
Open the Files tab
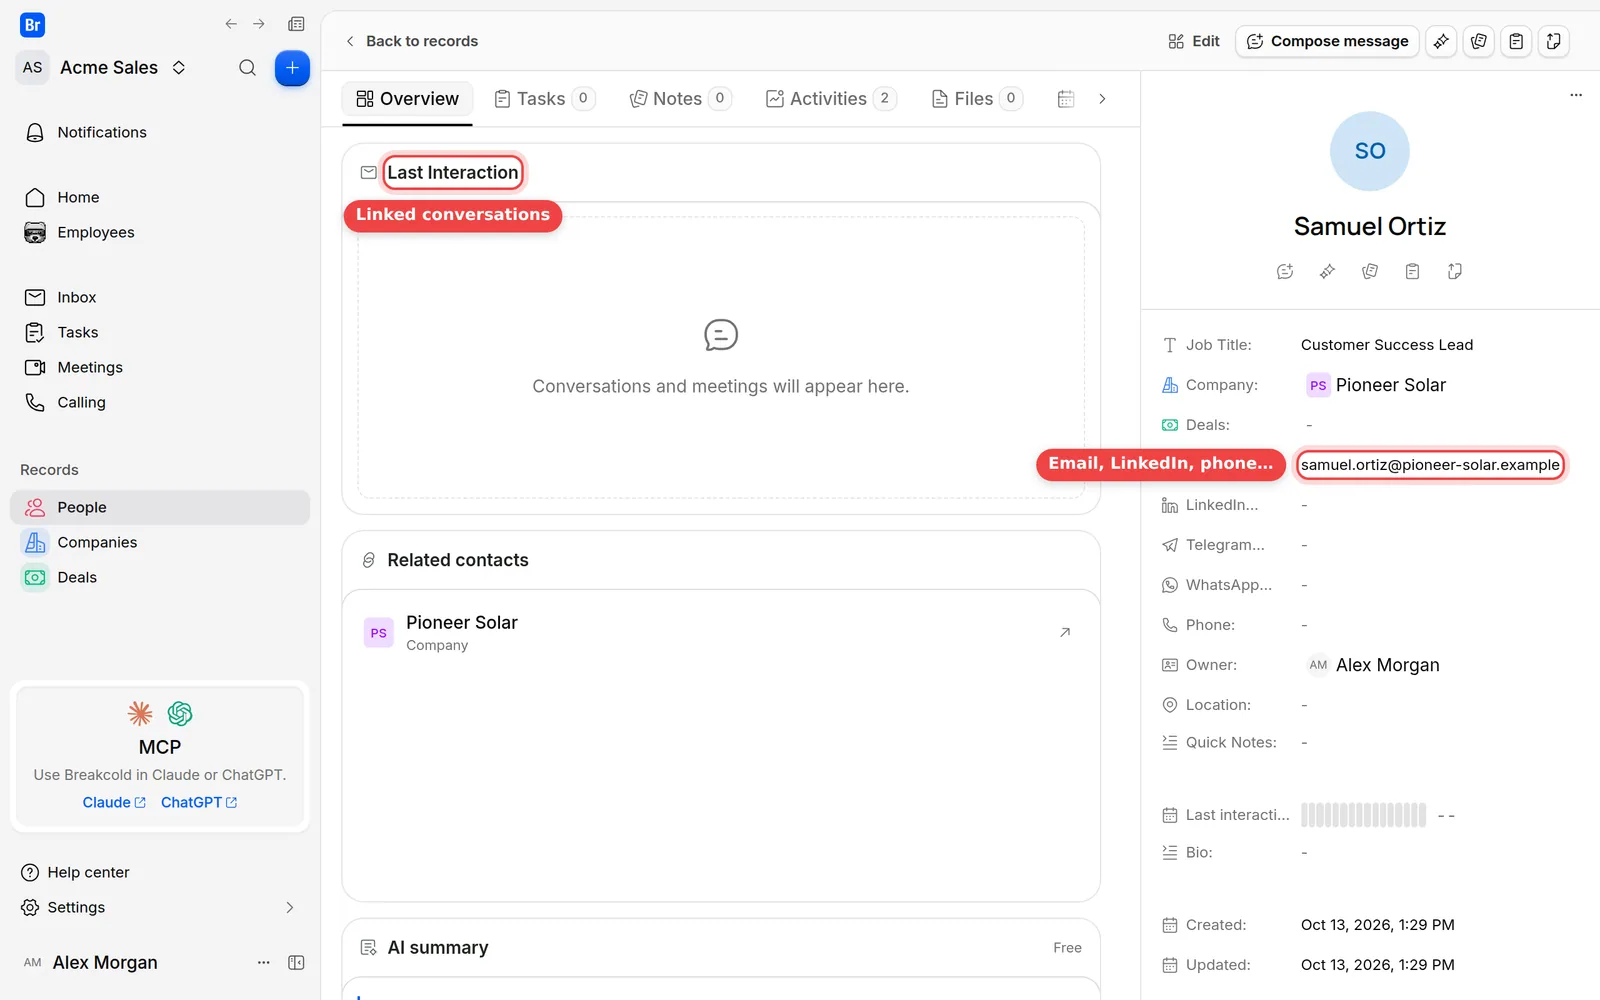(x=976, y=99)
